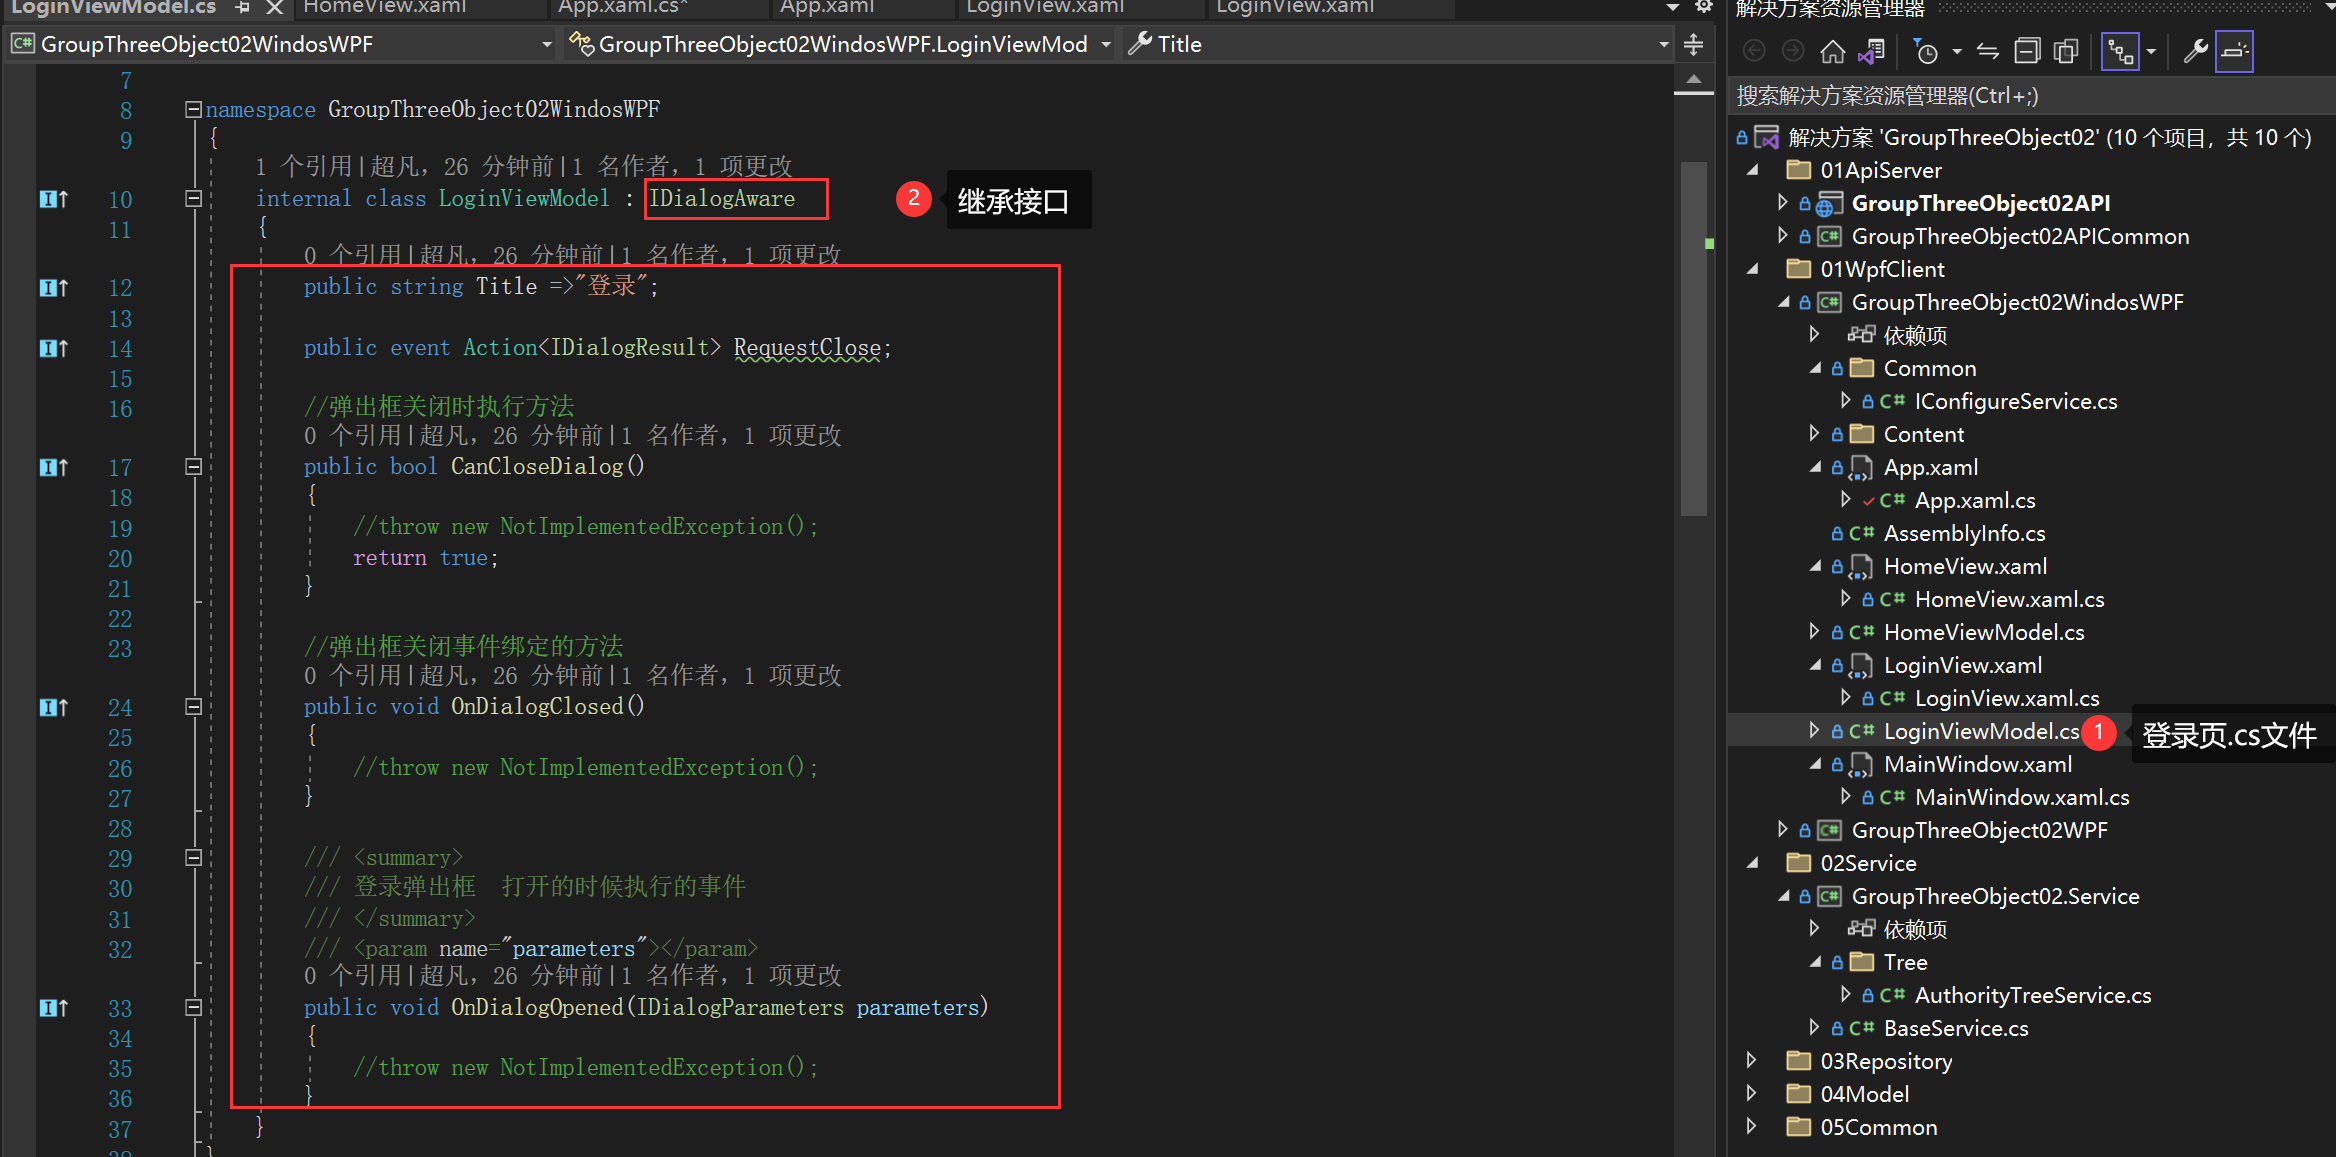This screenshot has width=2336, height=1157.
Task: Click the Pending Changes Filter clock icon
Action: pyautogui.click(x=1926, y=51)
